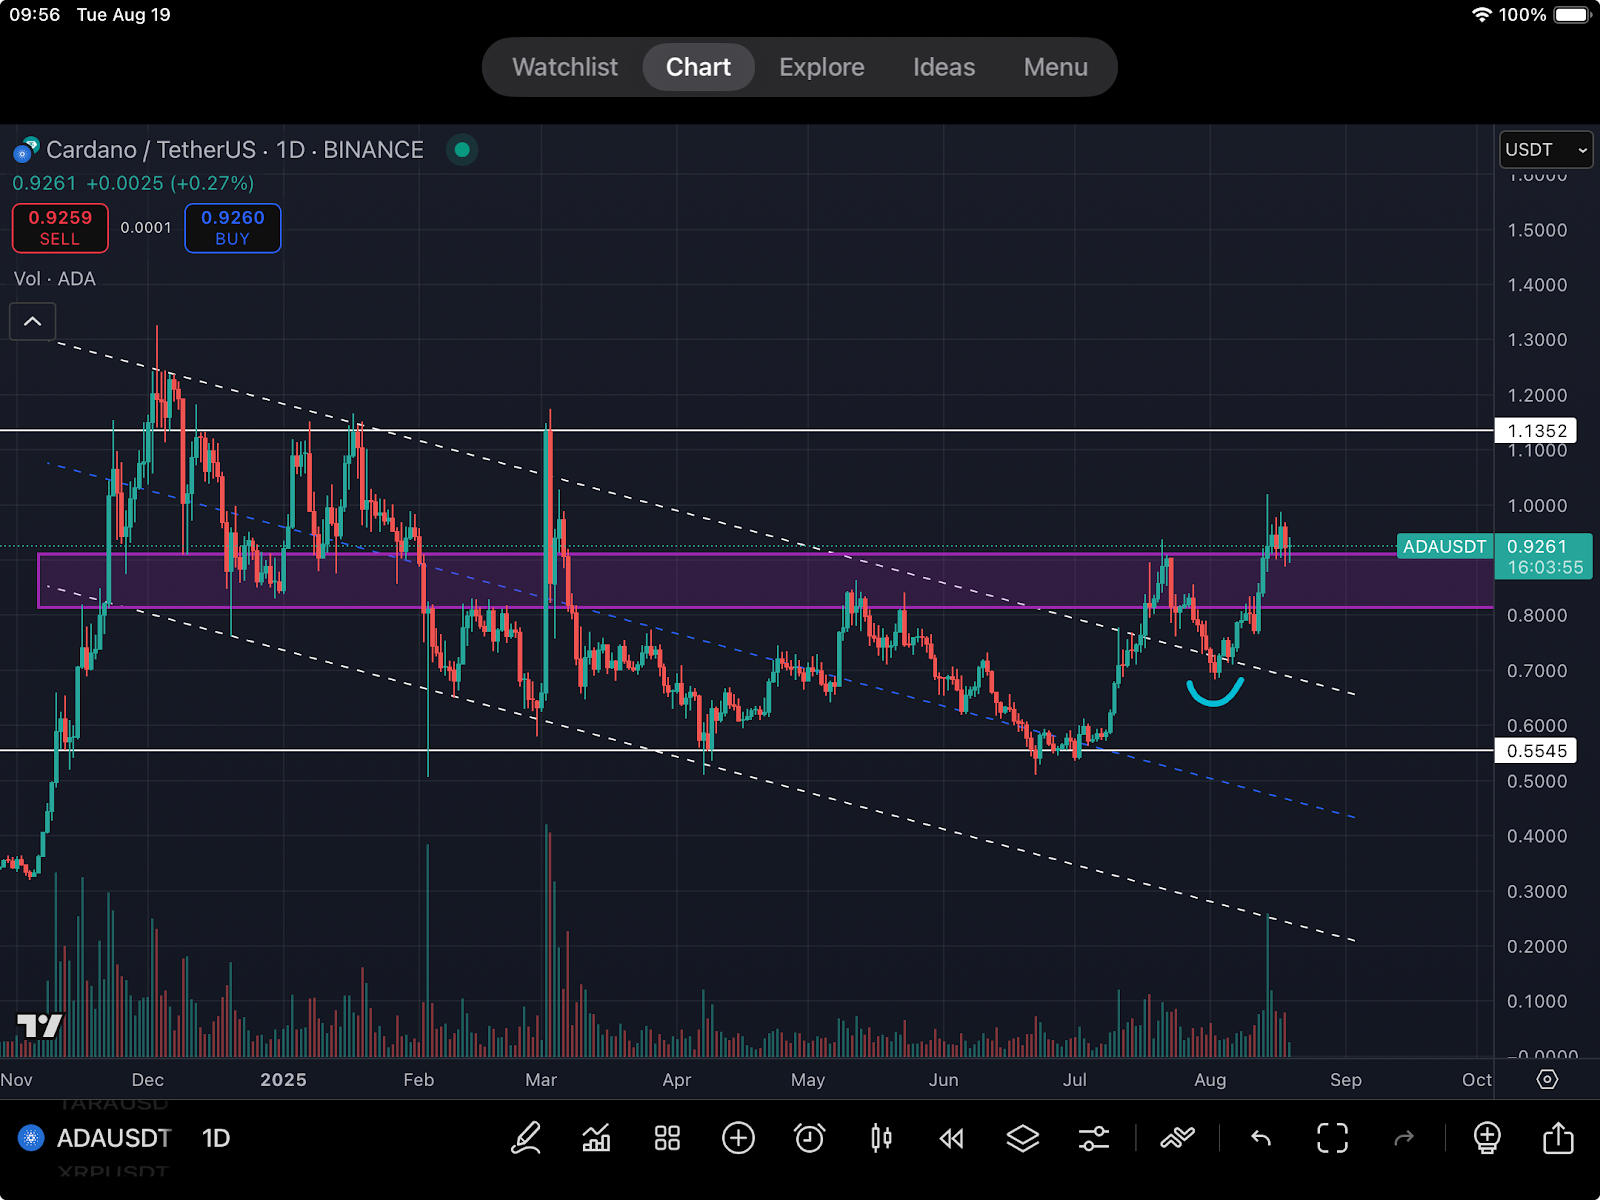Image resolution: width=1600 pixels, height=1200 pixels.
Task: Open chart settings sliders icon
Action: click(1093, 1138)
